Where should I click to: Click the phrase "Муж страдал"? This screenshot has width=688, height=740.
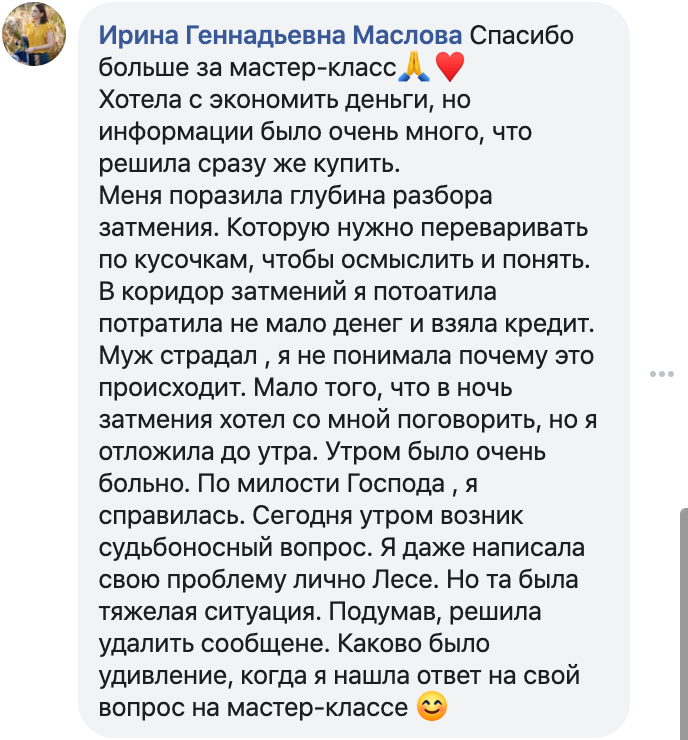[179, 357]
